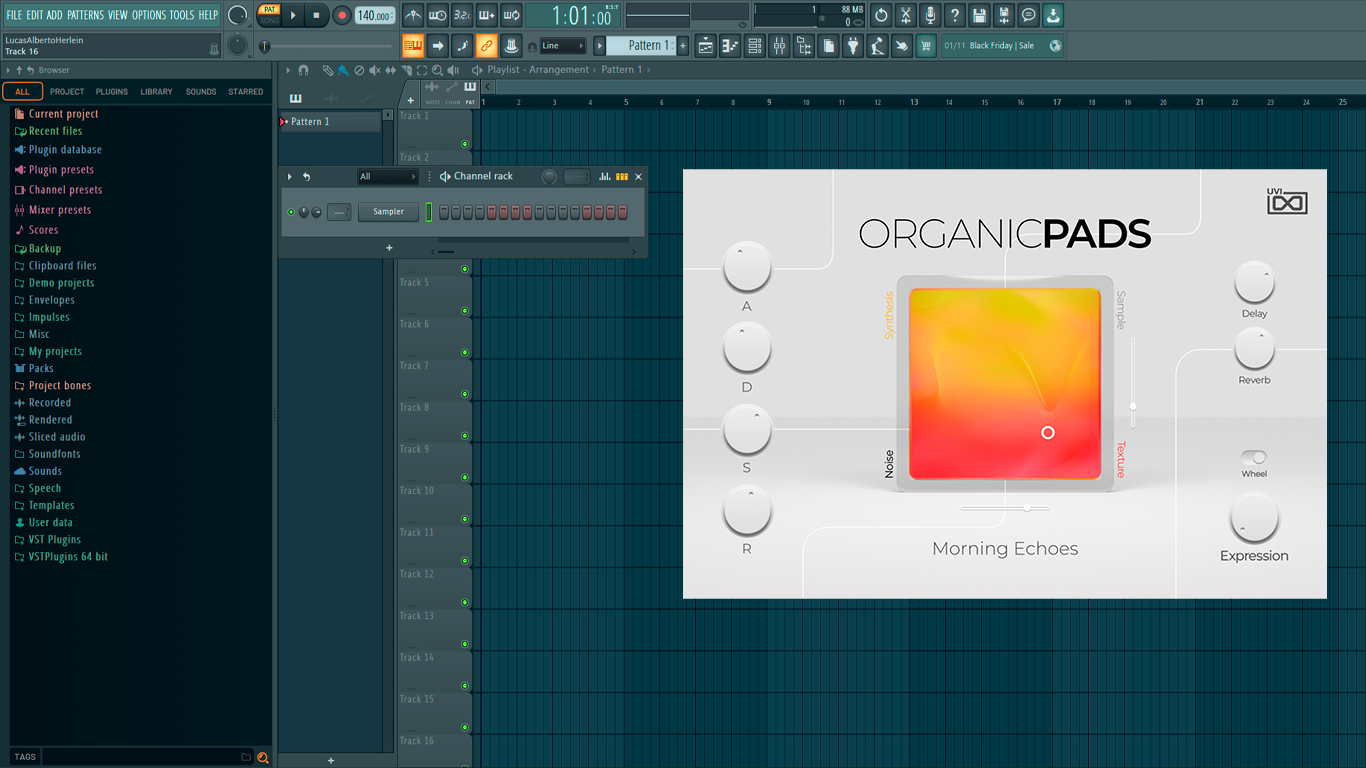The height and width of the screenshot is (768, 1366).
Task: Open the metronome toggle icon
Action: point(413,15)
